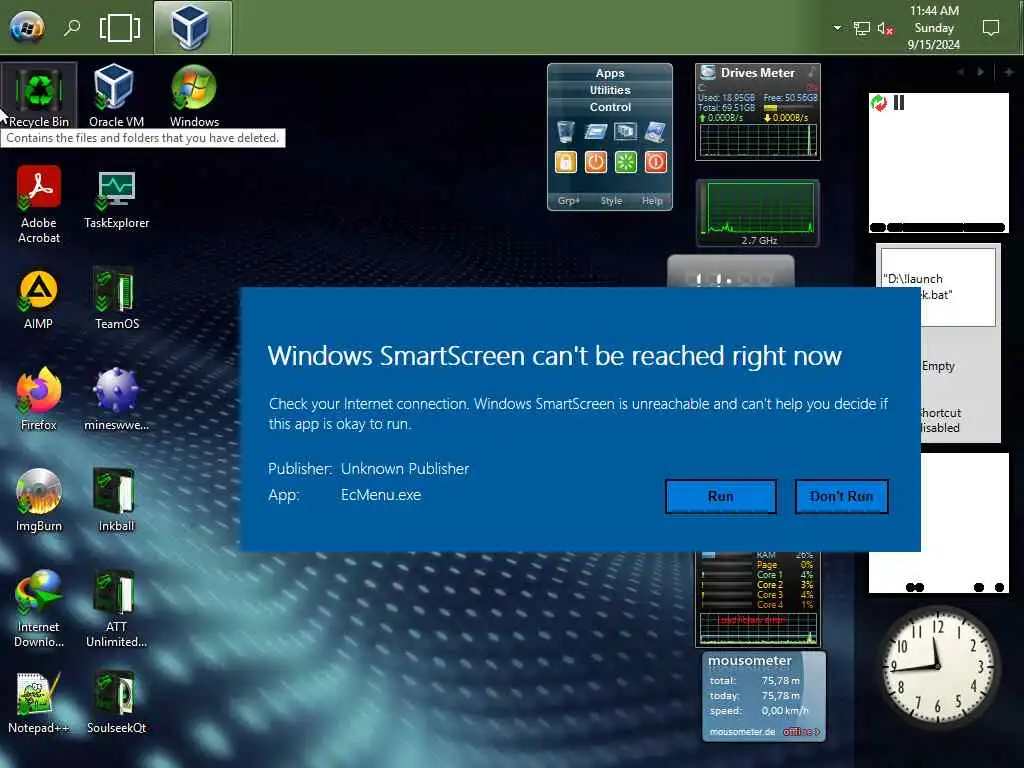Open mousometer.de link
The height and width of the screenshot is (768, 1024).
click(x=743, y=732)
